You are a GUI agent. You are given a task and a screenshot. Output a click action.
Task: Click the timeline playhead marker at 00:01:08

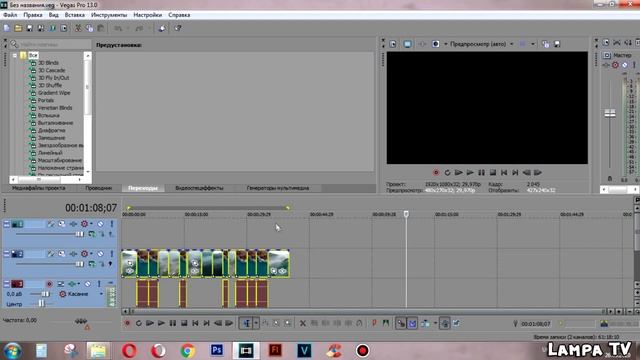(406, 214)
